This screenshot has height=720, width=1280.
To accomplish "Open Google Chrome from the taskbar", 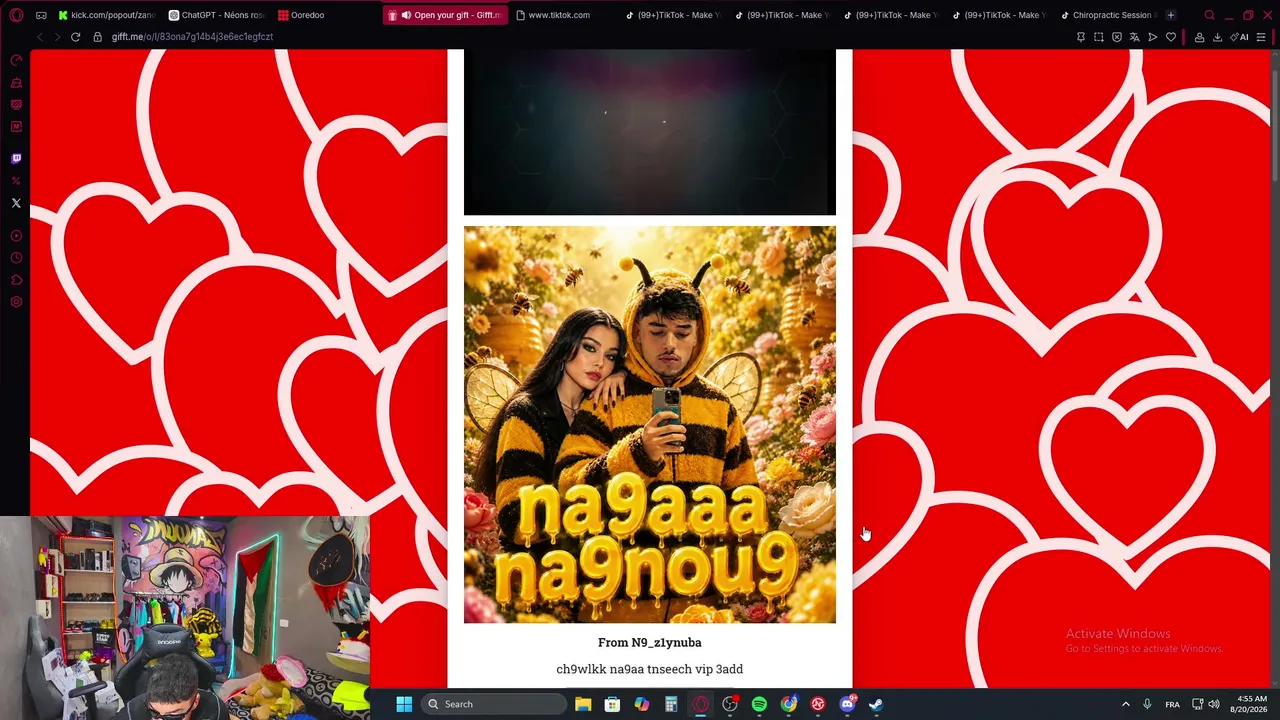I will 789,704.
